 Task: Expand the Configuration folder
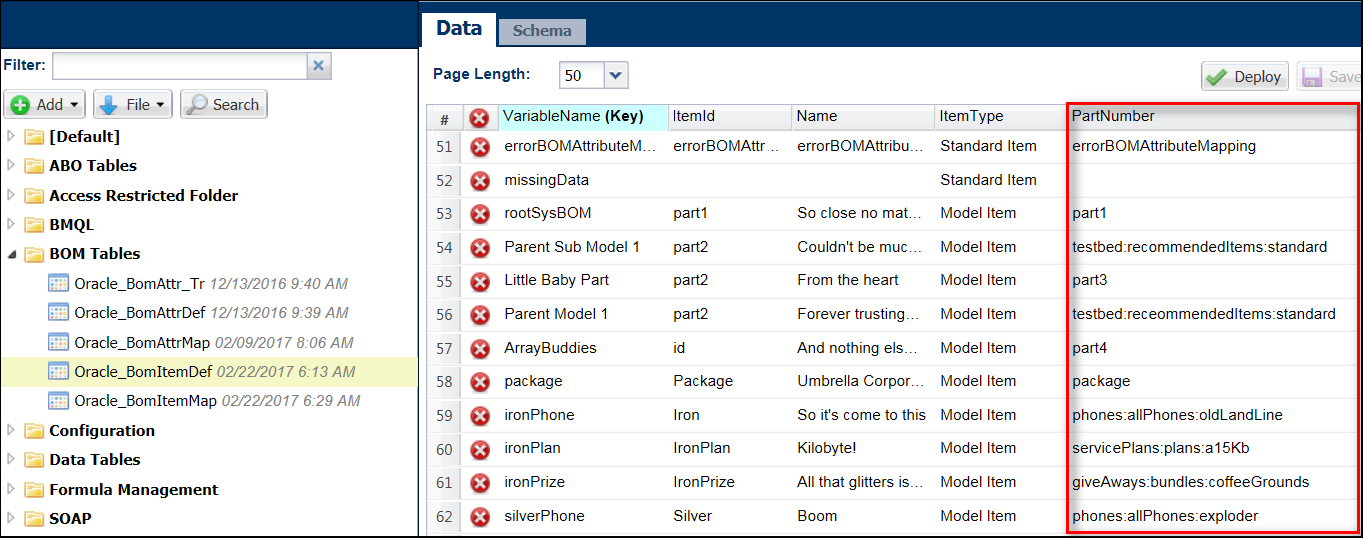[x=12, y=431]
